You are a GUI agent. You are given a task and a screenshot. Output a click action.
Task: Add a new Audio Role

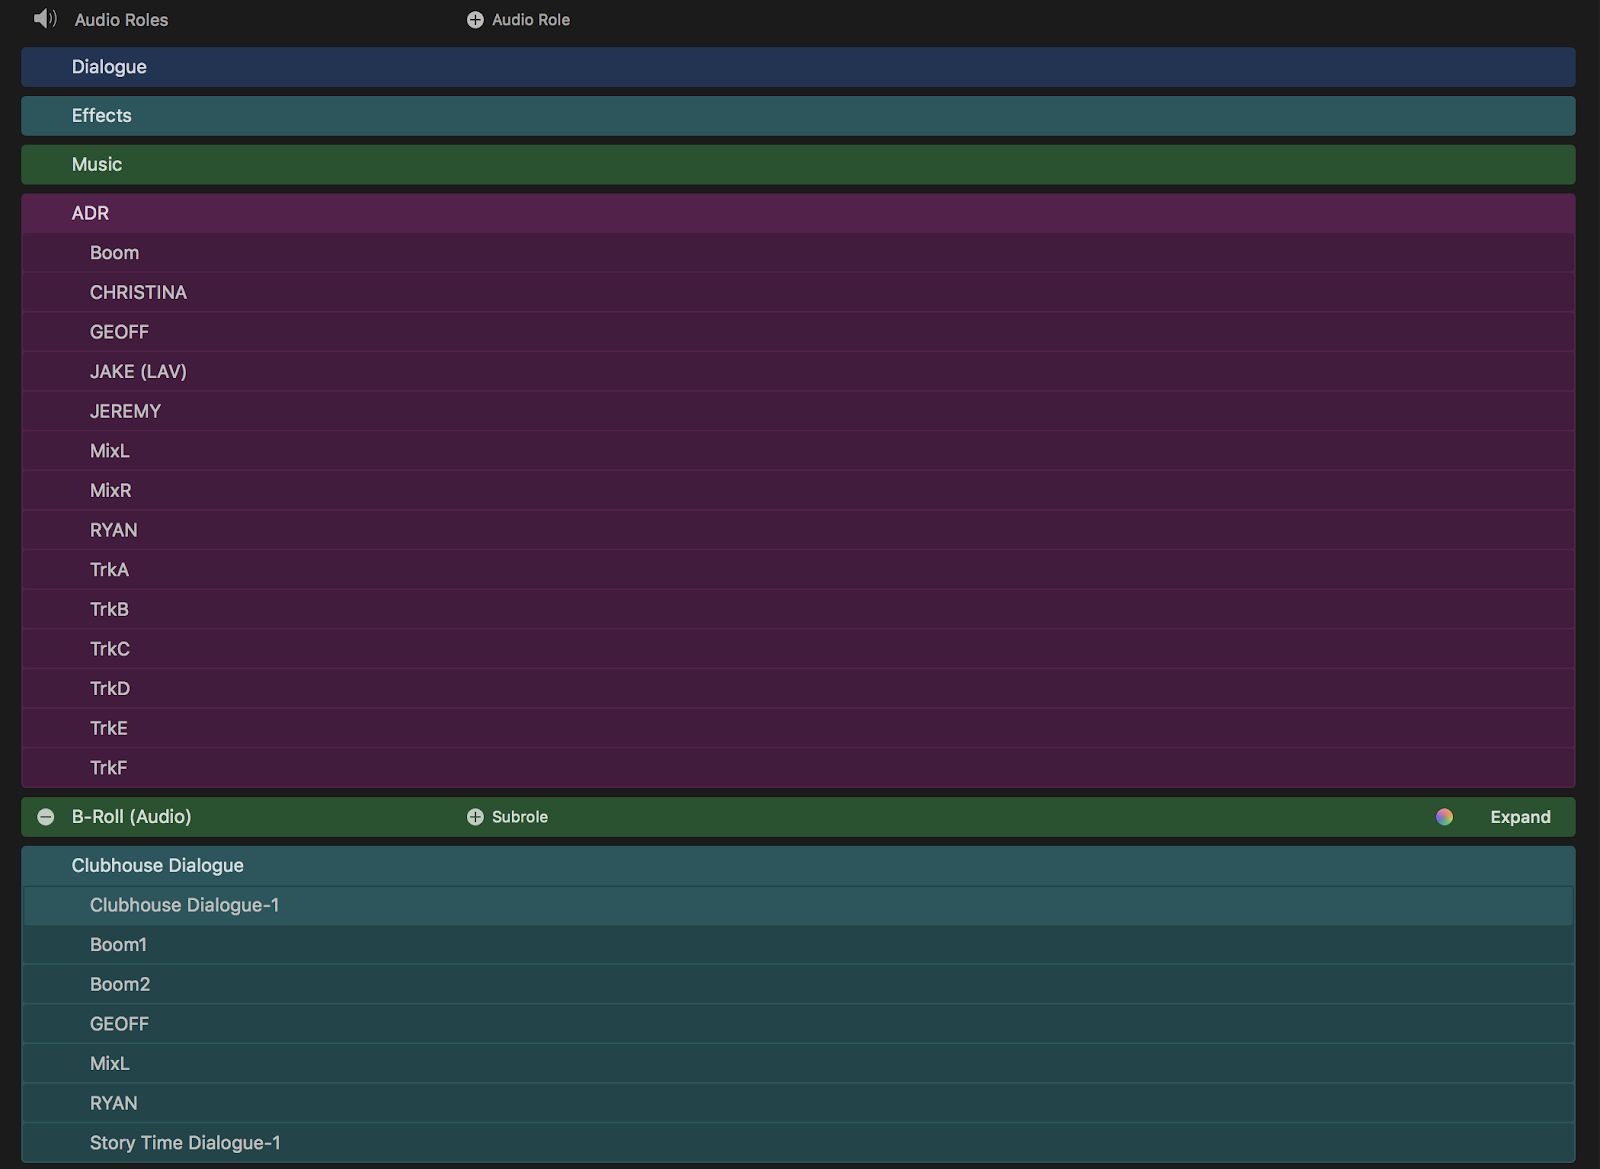(518, 20)
